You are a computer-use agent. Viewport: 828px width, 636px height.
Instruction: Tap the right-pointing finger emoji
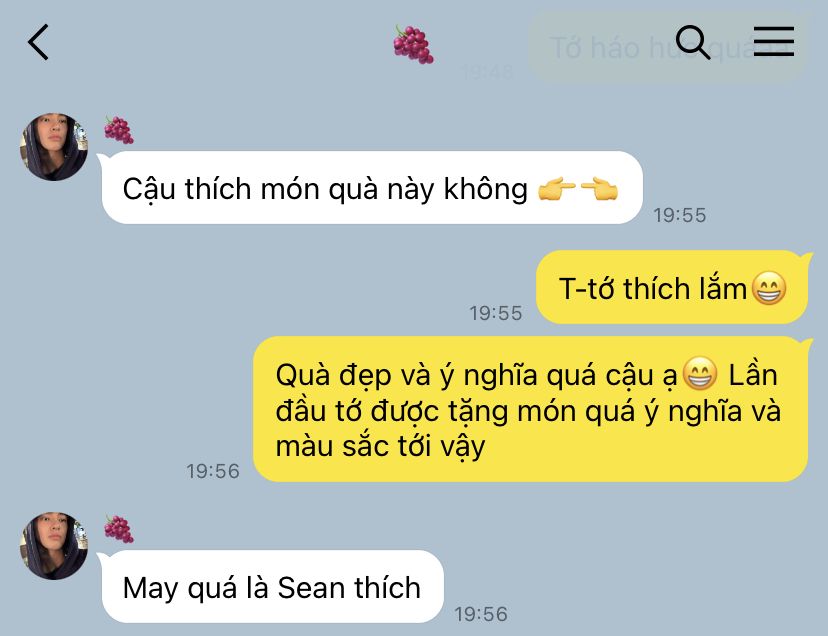click(557, 189)
